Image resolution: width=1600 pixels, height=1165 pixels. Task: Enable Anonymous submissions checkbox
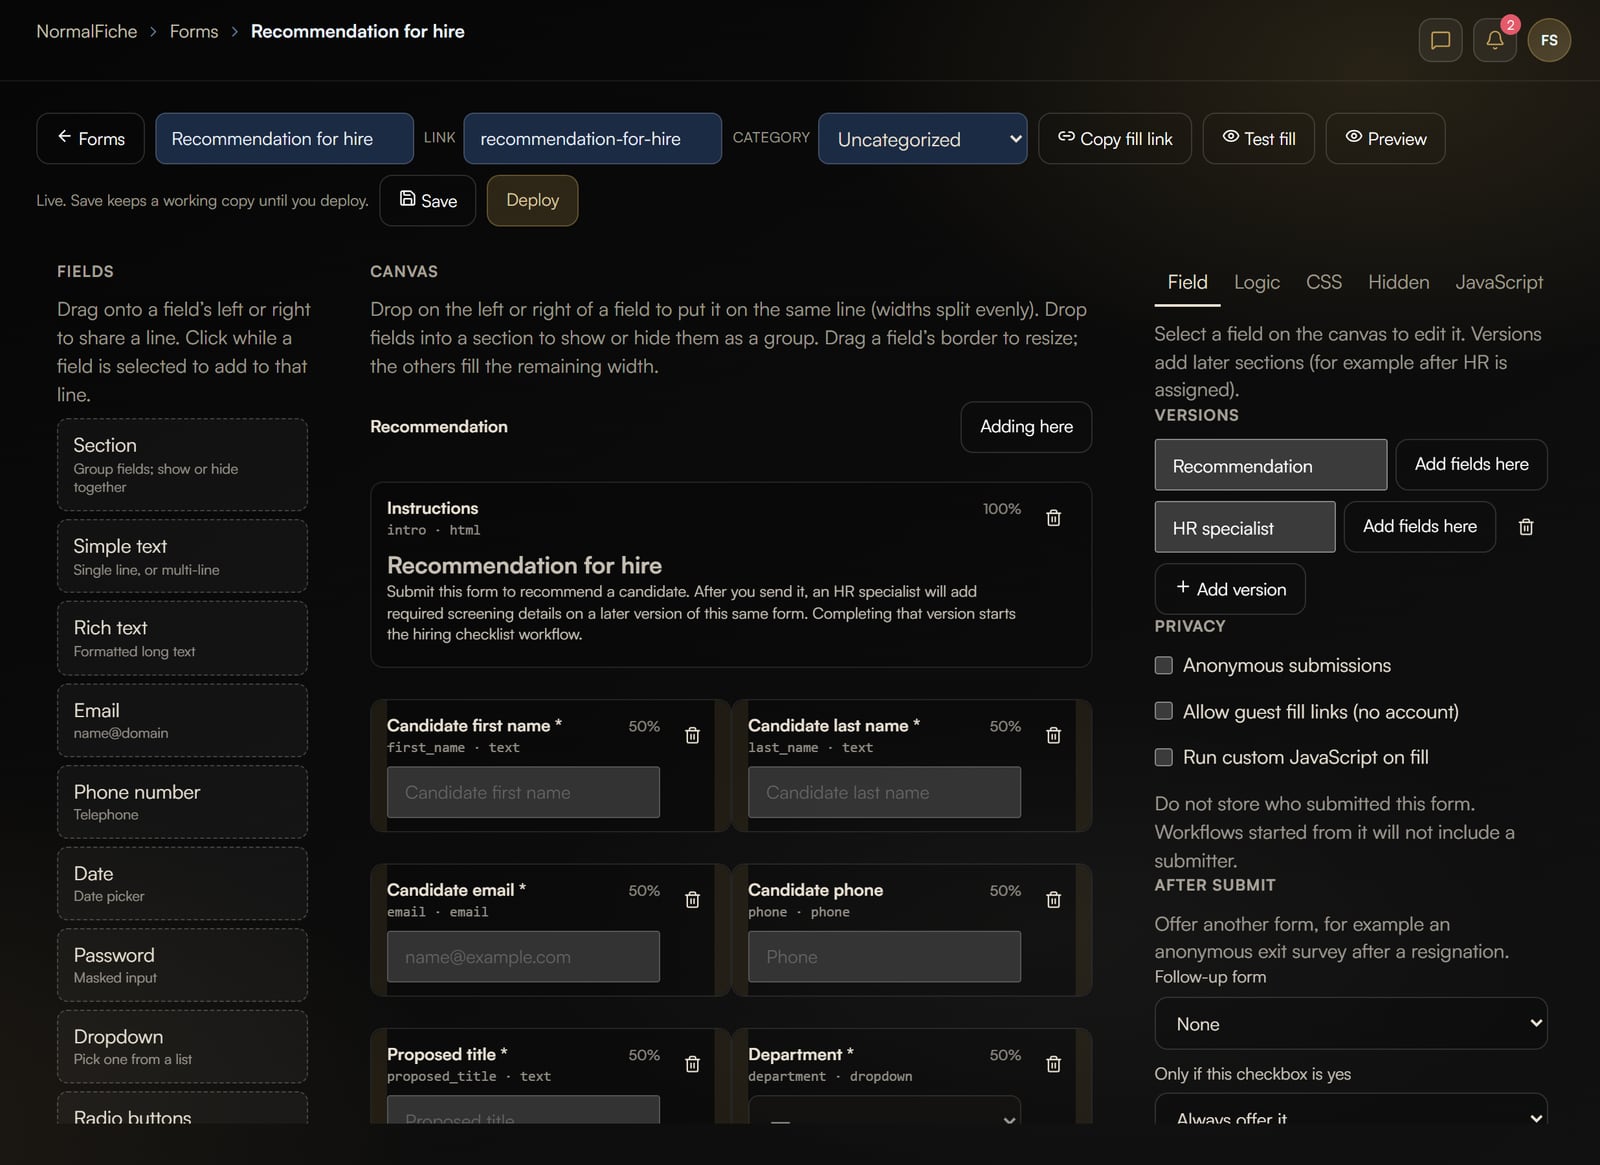(1163, 665)
